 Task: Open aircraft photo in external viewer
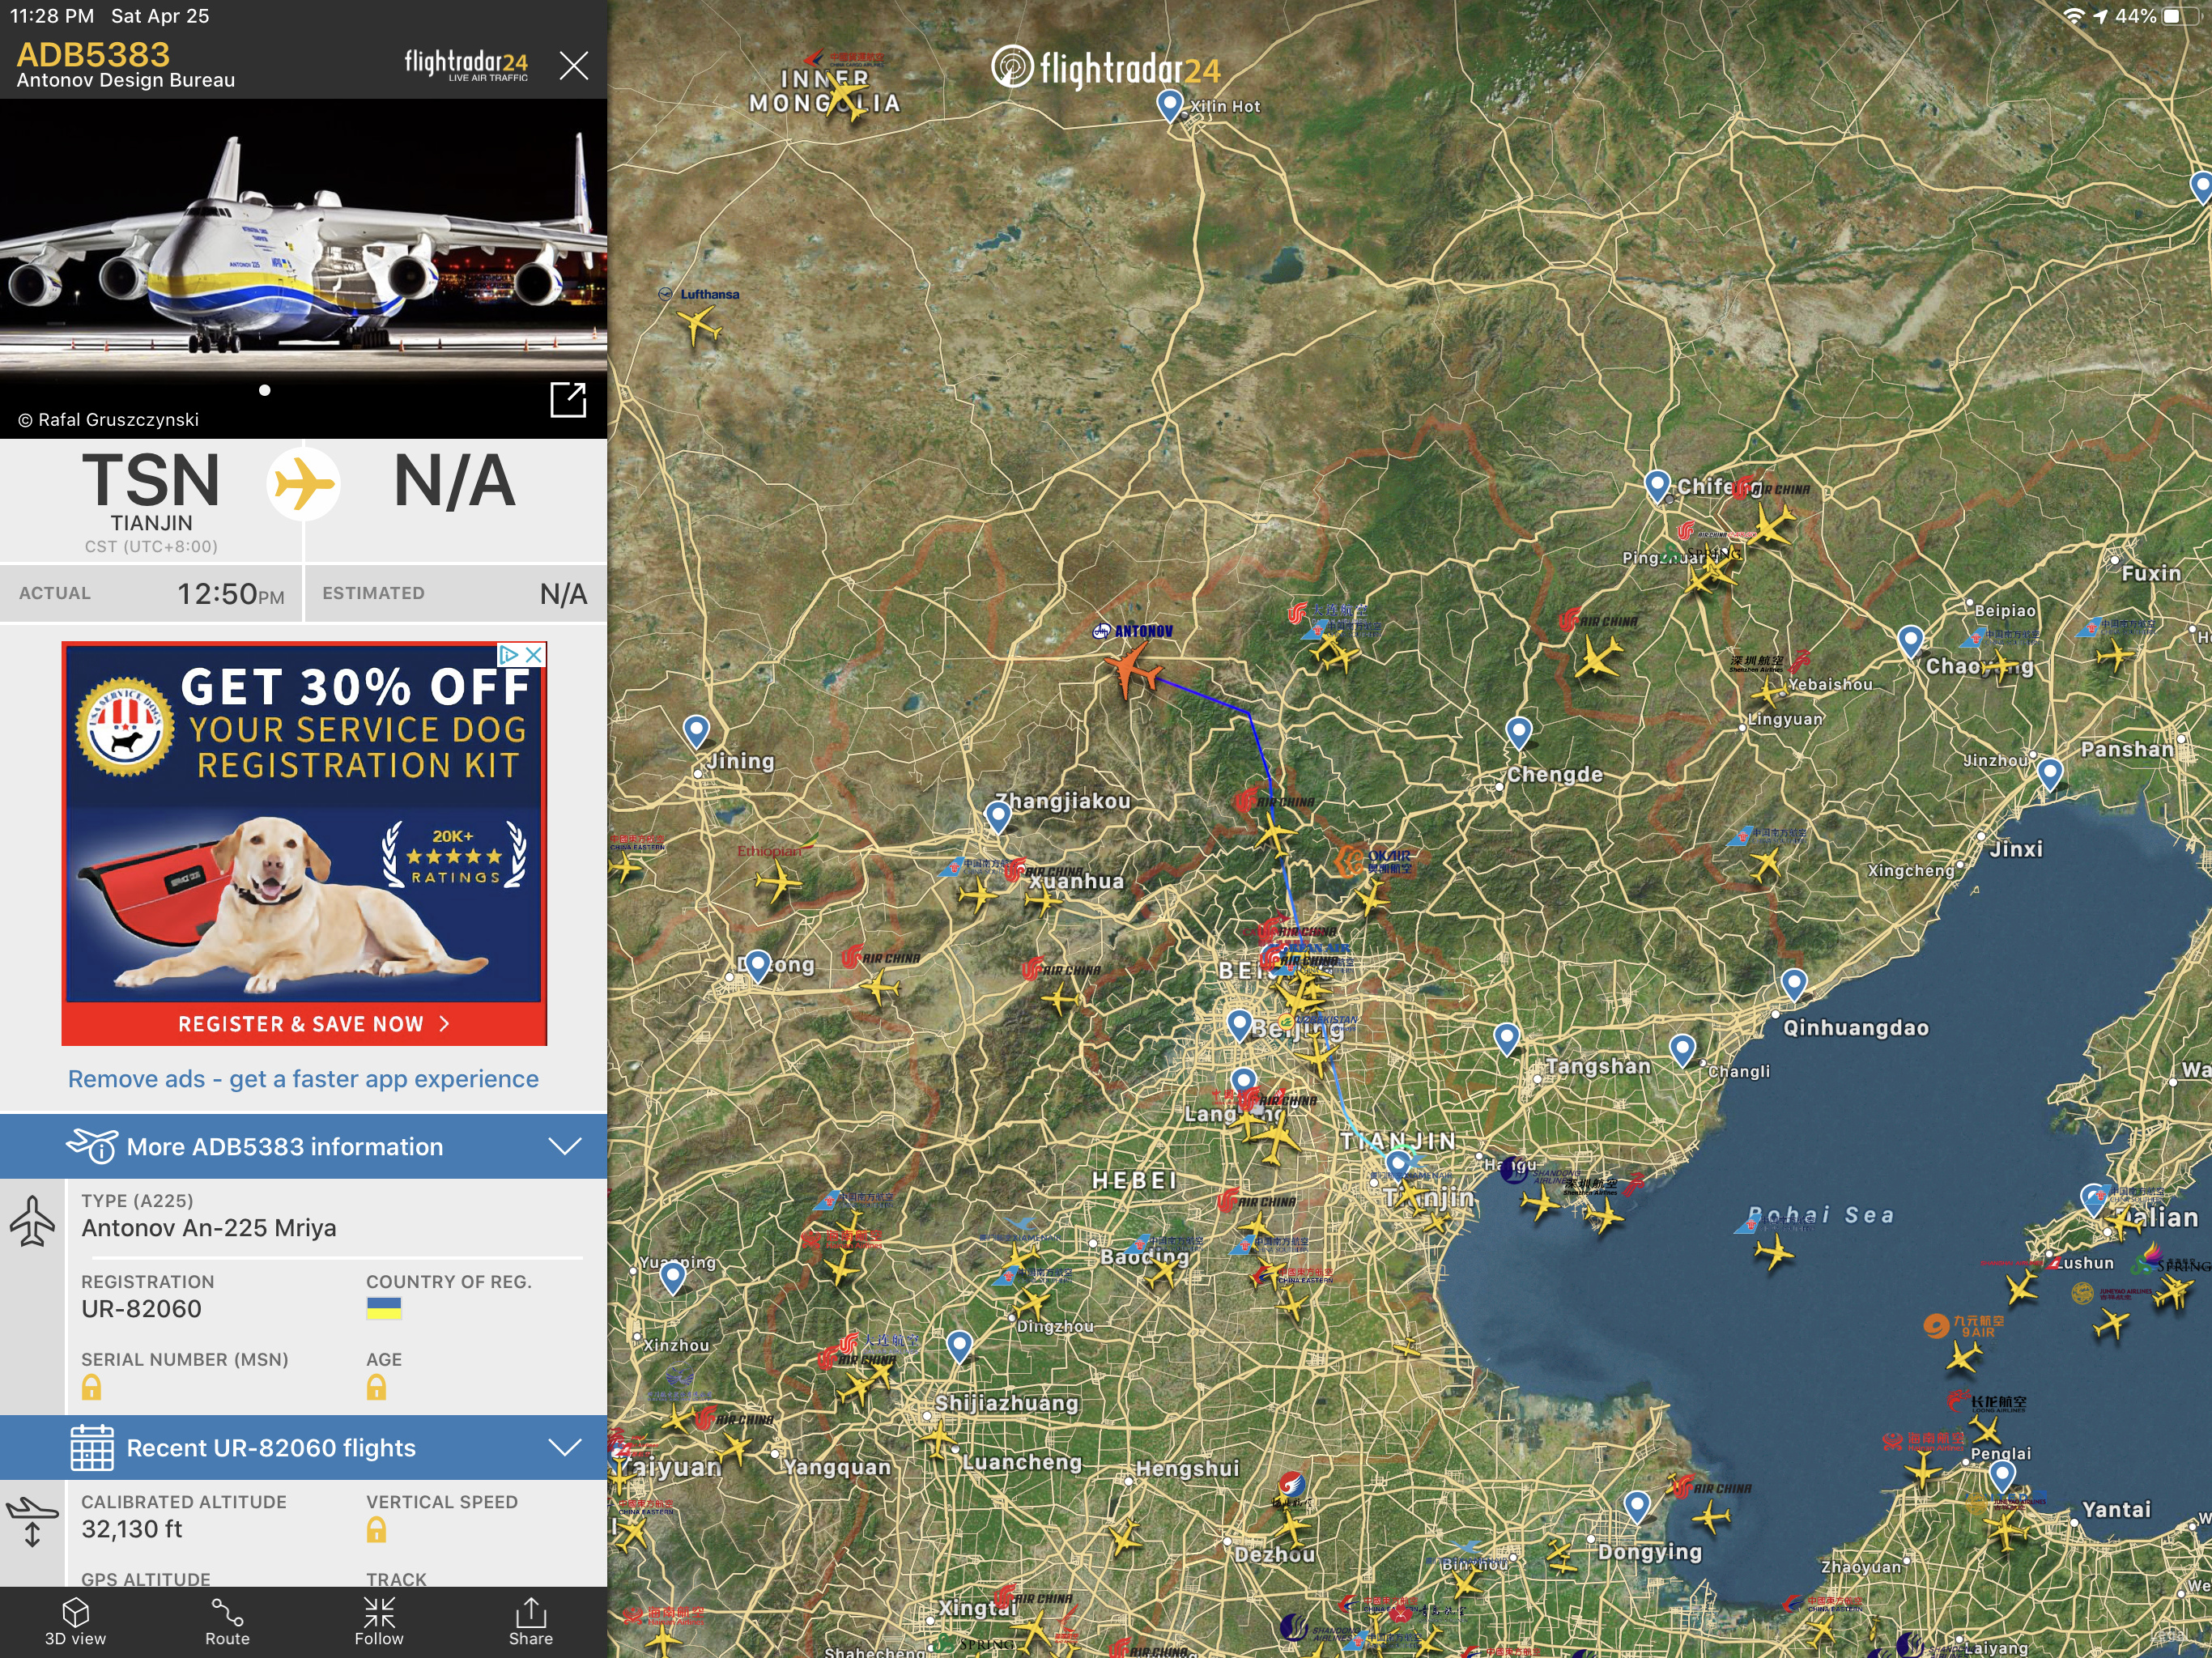568,399
